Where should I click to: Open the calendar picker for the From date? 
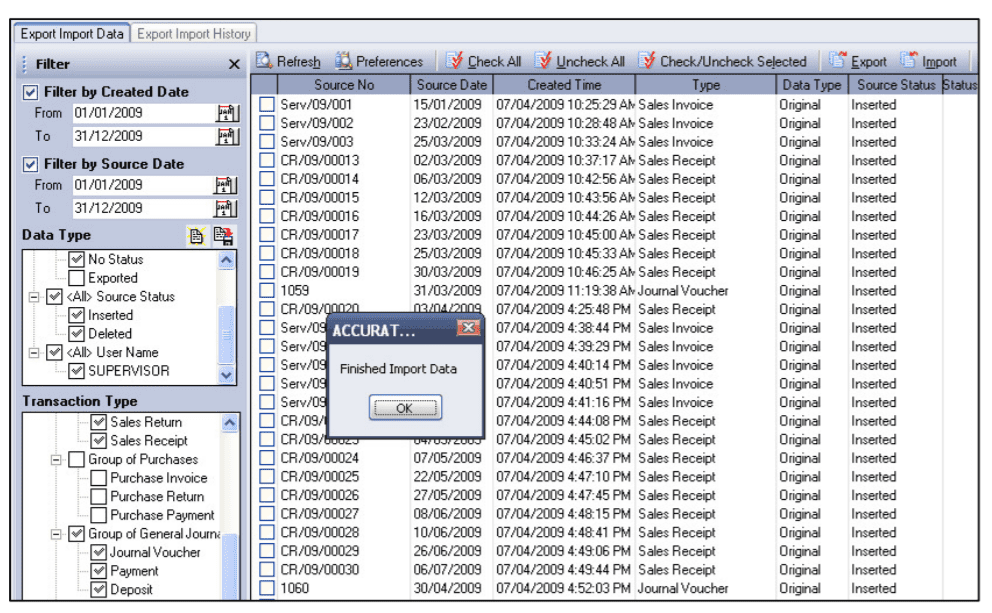point(227,112)
